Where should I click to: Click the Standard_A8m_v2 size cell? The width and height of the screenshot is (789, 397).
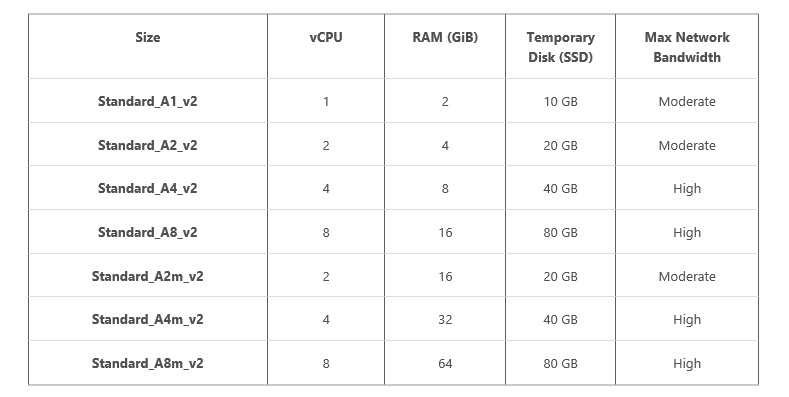[x=147, y=363]
